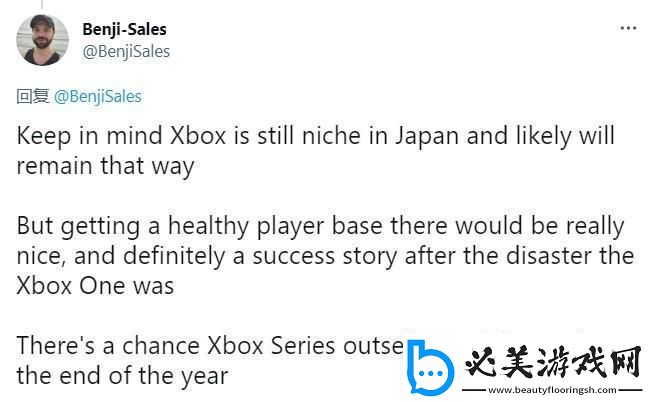The height and width of the screenshot is (402, 653).
Task: Click the "Xbox One was" text line
Action: tap(97, 286)
